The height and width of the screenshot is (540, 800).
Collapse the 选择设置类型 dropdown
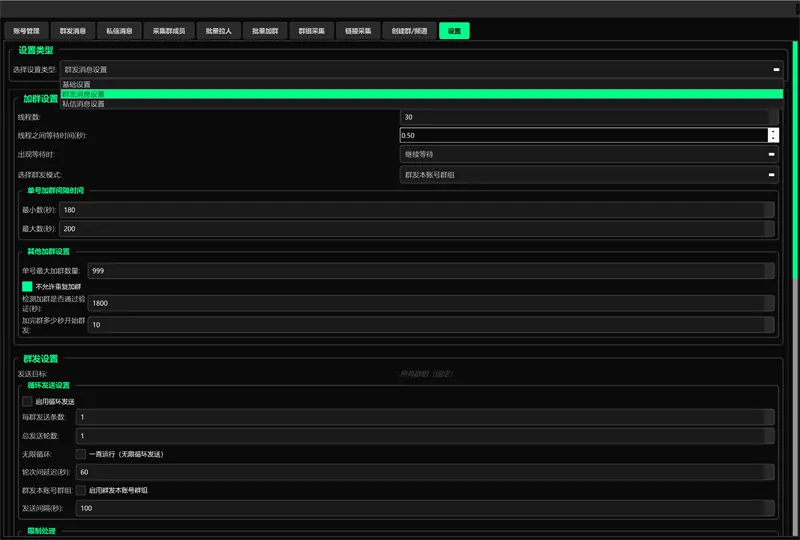point(776,70)
